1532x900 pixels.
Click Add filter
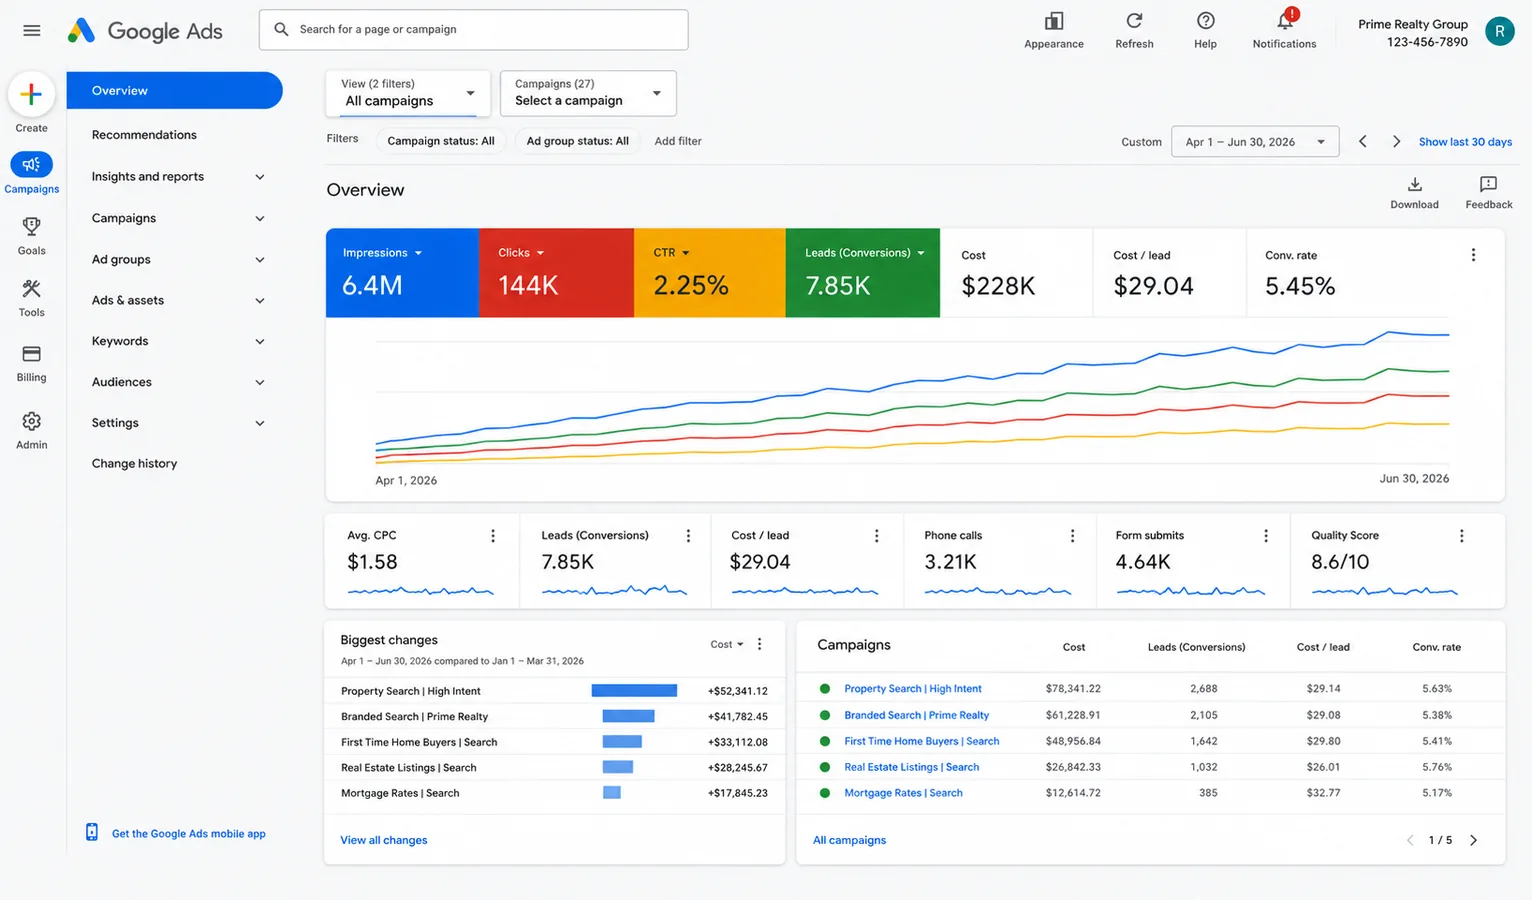[x=678, y=141]
